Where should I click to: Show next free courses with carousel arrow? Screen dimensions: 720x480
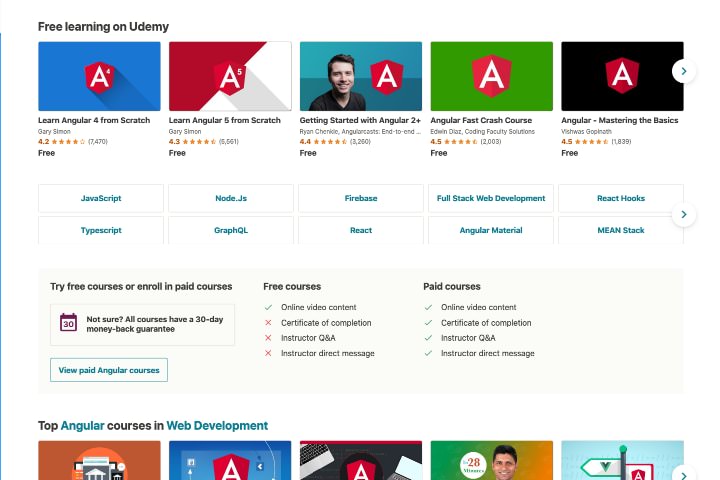[684, 71]
